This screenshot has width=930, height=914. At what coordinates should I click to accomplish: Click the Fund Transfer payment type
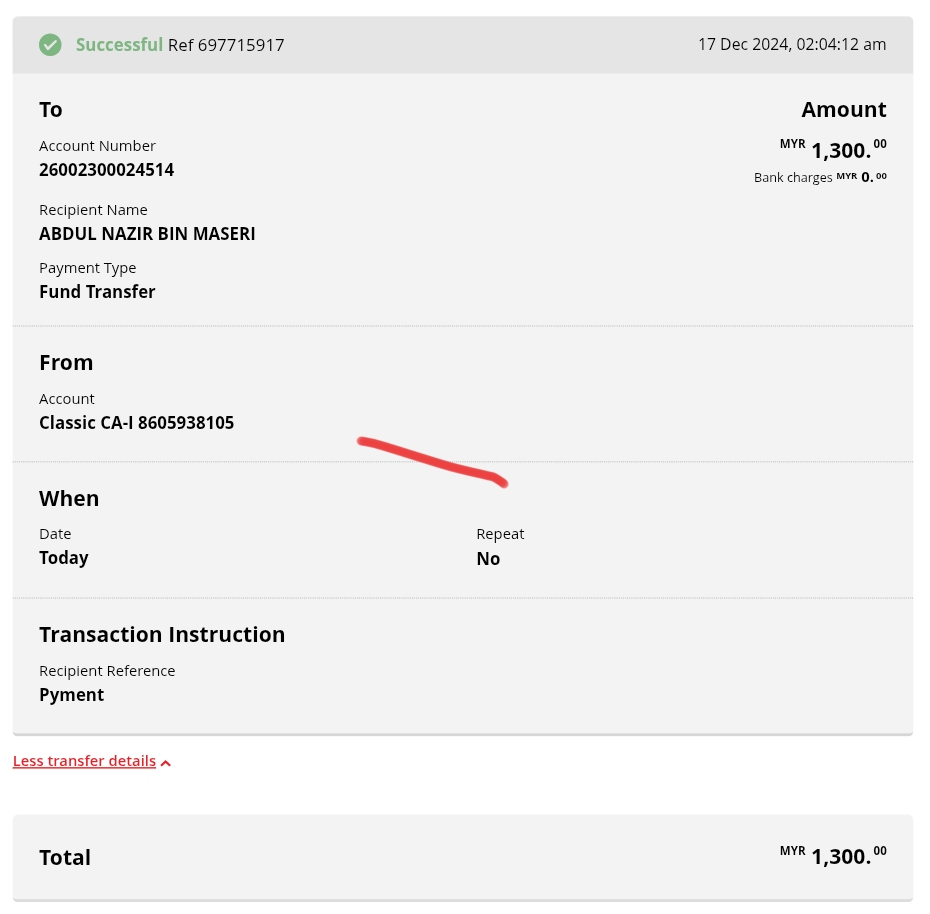[x=97, y=292]
